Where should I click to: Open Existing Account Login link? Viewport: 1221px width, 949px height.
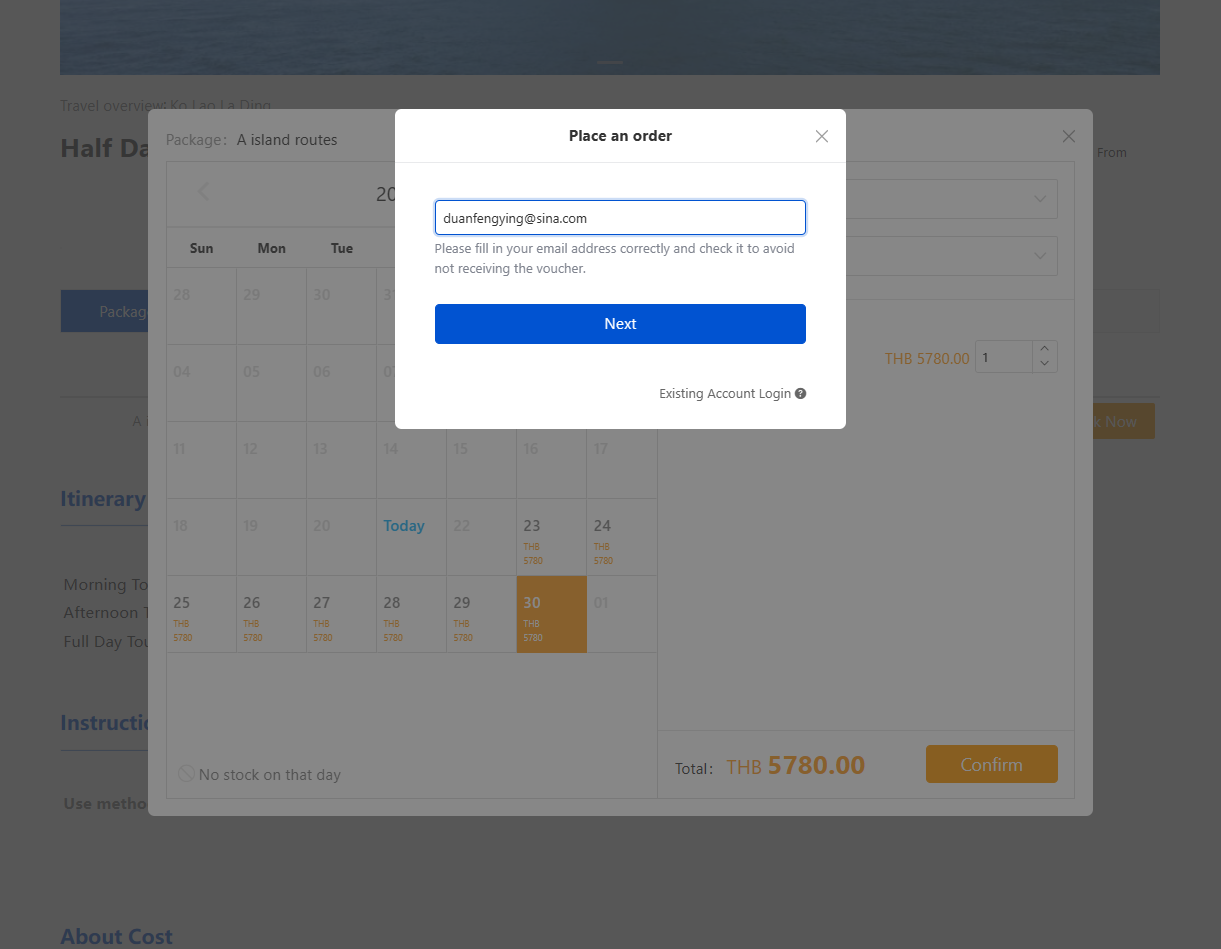click(x=724, y=394)
